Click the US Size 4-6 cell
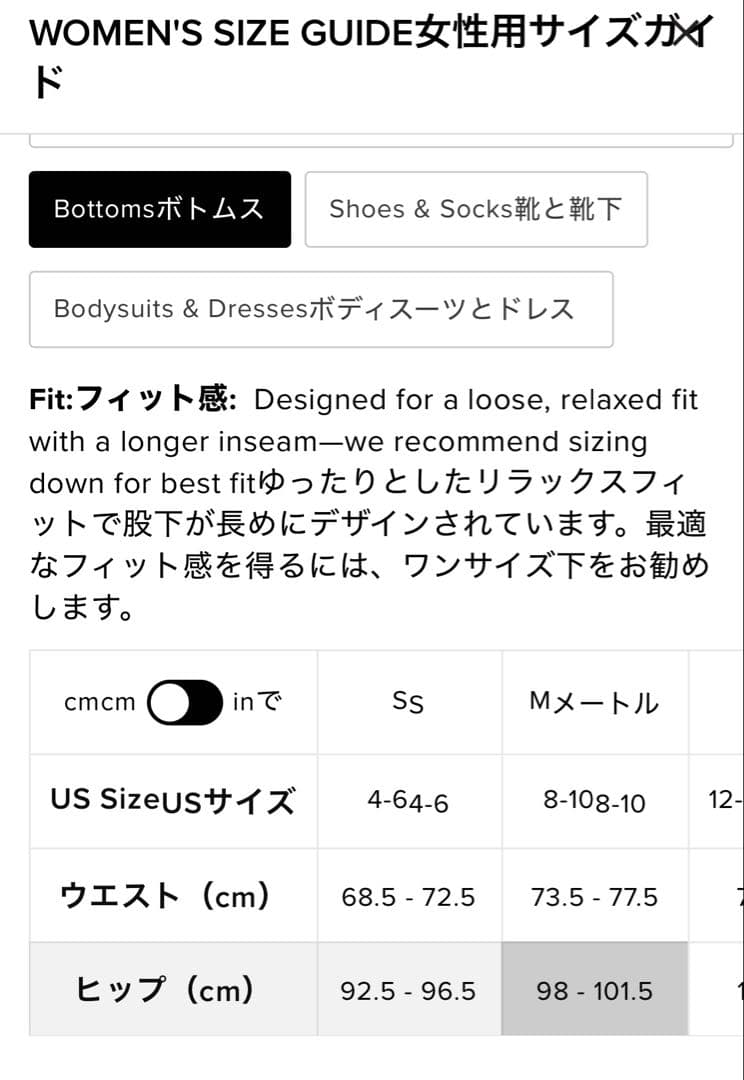744x1080 pixels. [x=406, y=800]
